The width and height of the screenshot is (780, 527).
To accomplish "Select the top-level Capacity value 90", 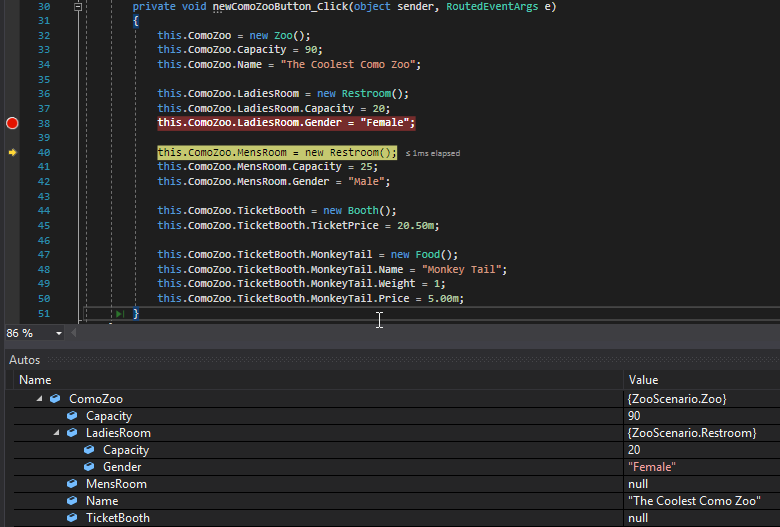I will click(x=634, y=416).
